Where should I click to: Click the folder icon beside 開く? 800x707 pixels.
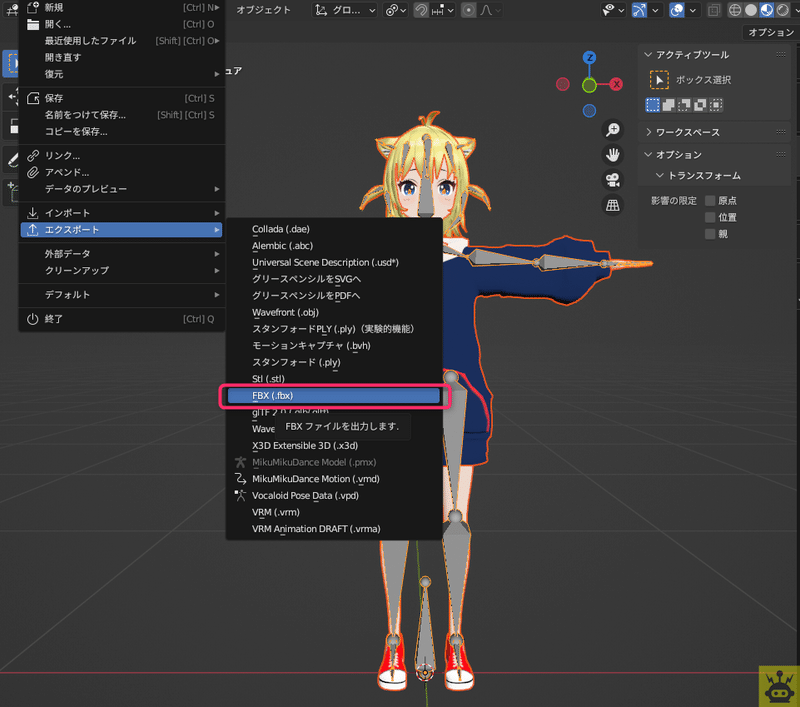(33, 24)
